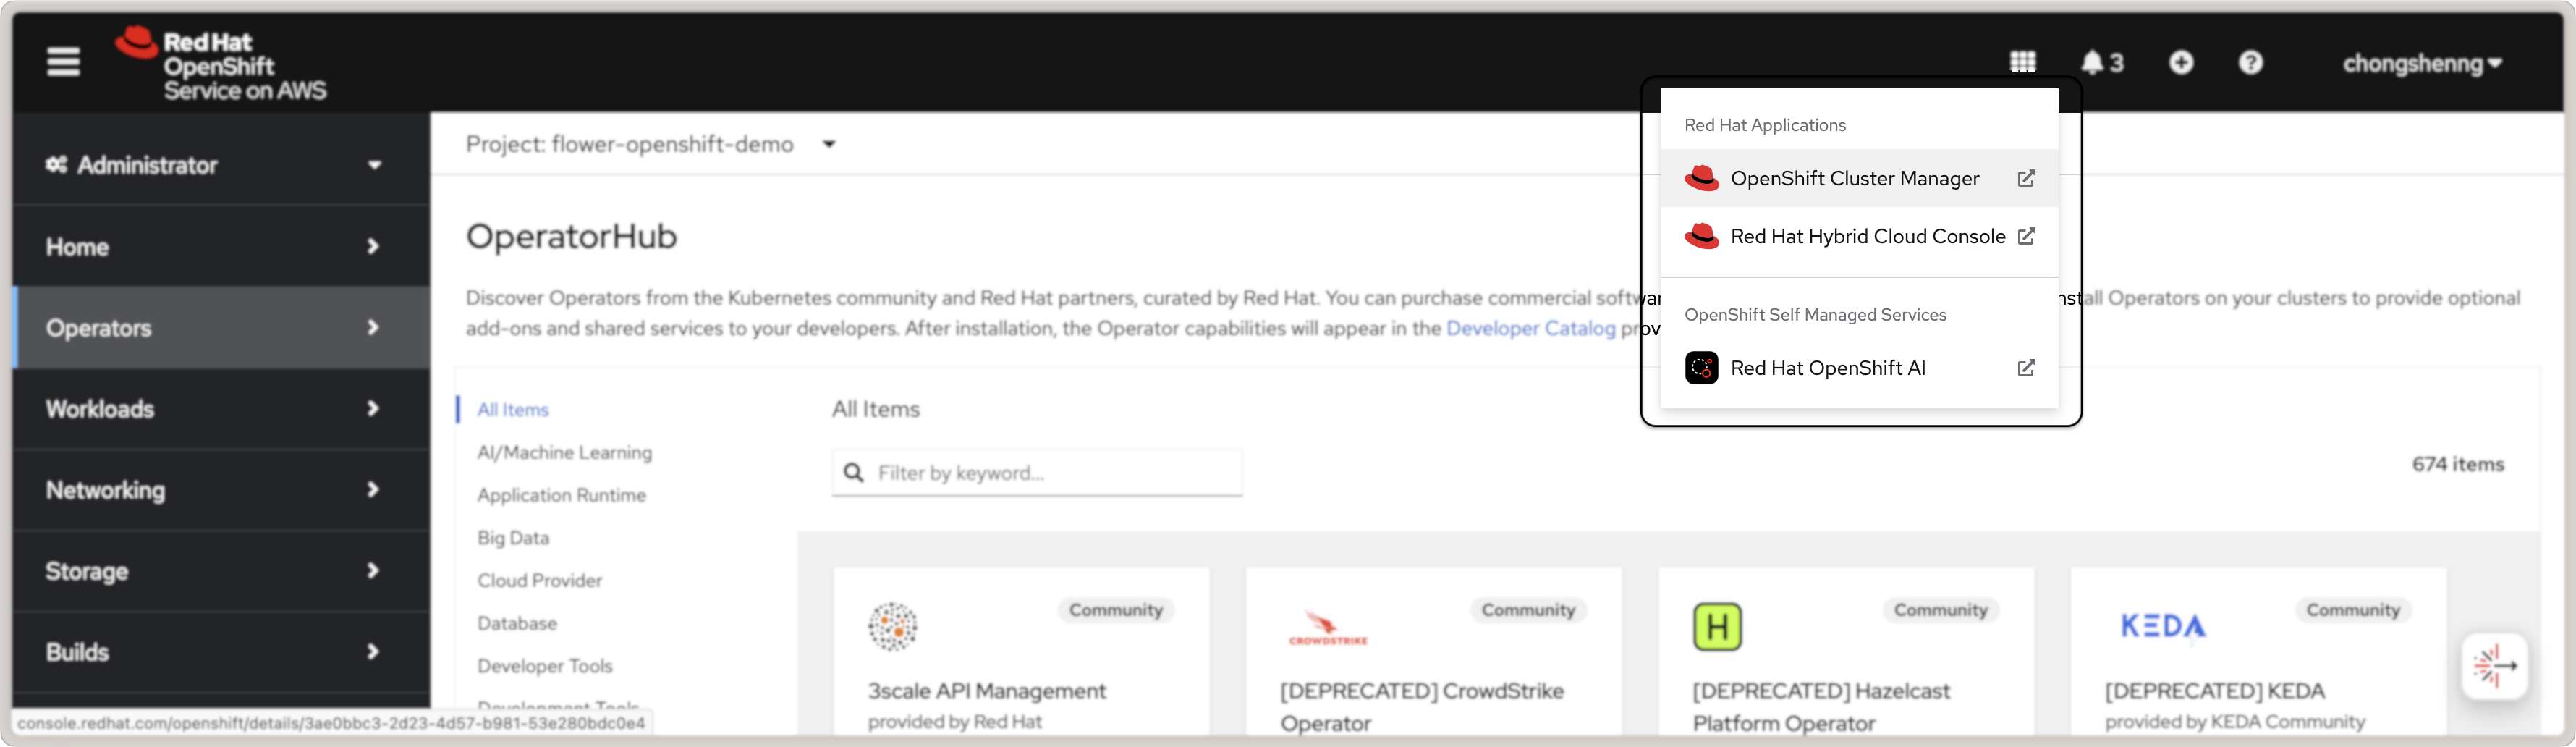Click the plus import icon in header
This screenshot has width=2576, height=747.
coord(2181,63)
